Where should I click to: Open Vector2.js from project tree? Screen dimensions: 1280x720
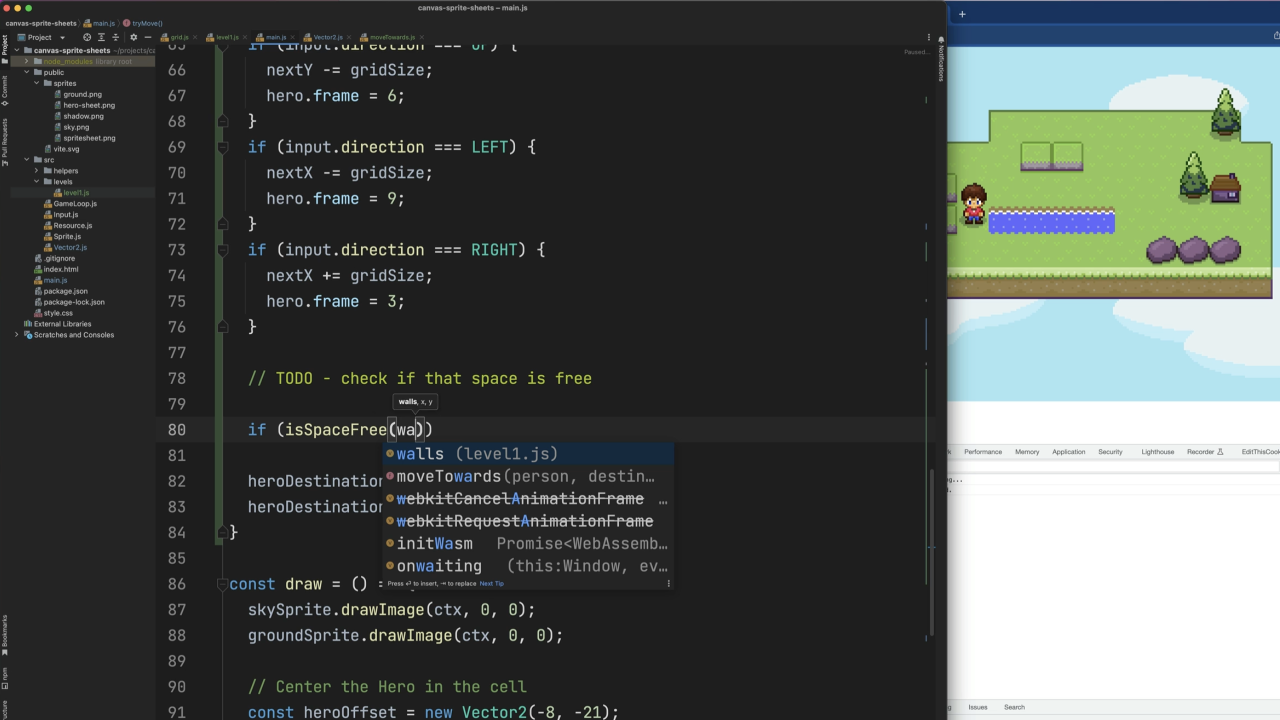70,248
